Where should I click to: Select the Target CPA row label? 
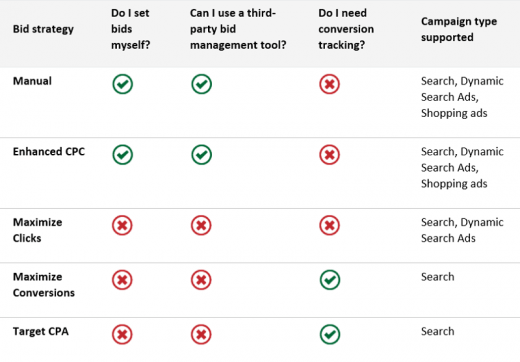point(41,332)
